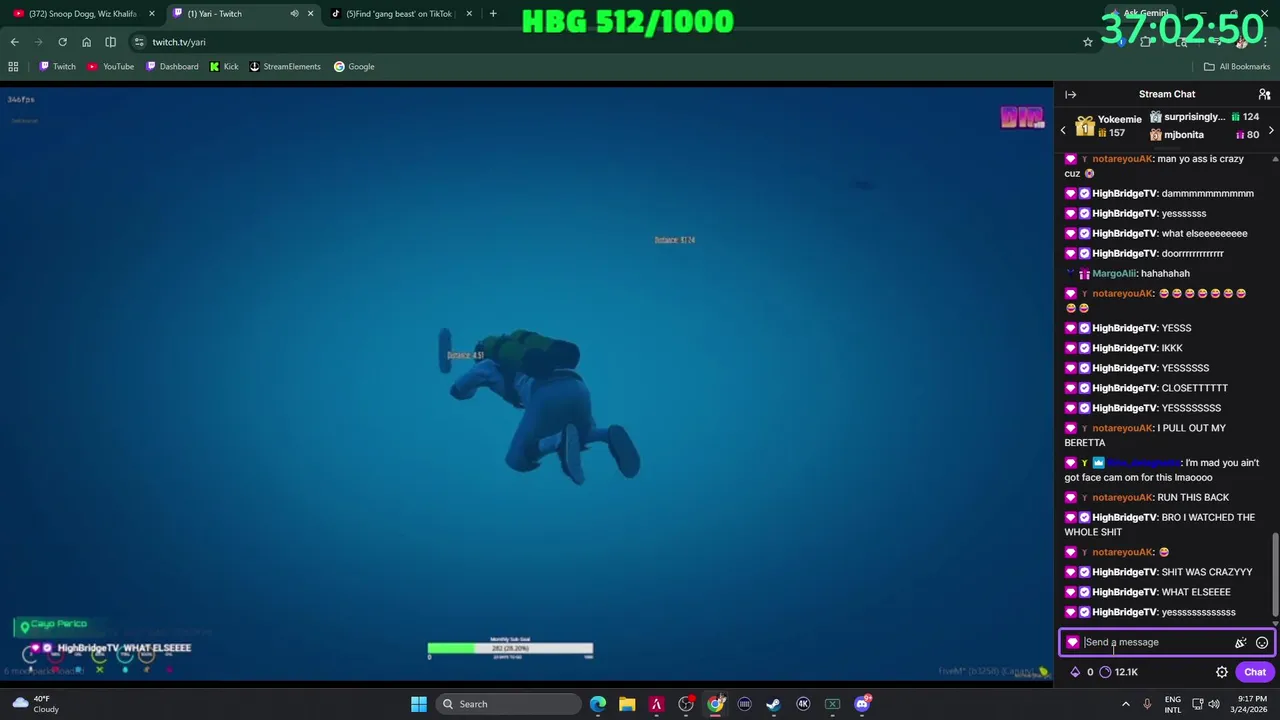Close the Snoop Dogg YouTube tab
Image resolution: width=1280 pixels, height=720 pixels.
click(152, 14)
